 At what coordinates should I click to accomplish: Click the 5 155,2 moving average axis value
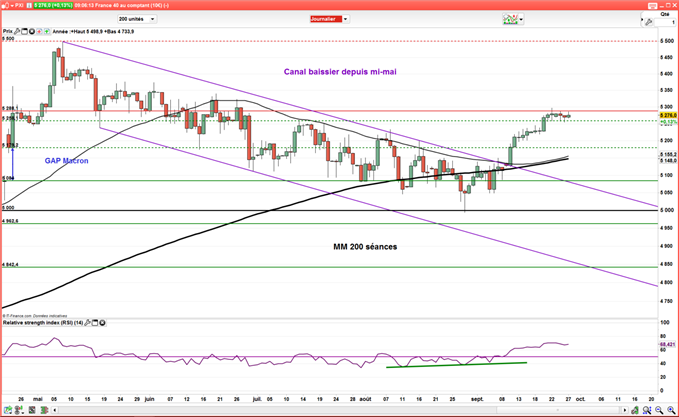(x=668, y=154)
